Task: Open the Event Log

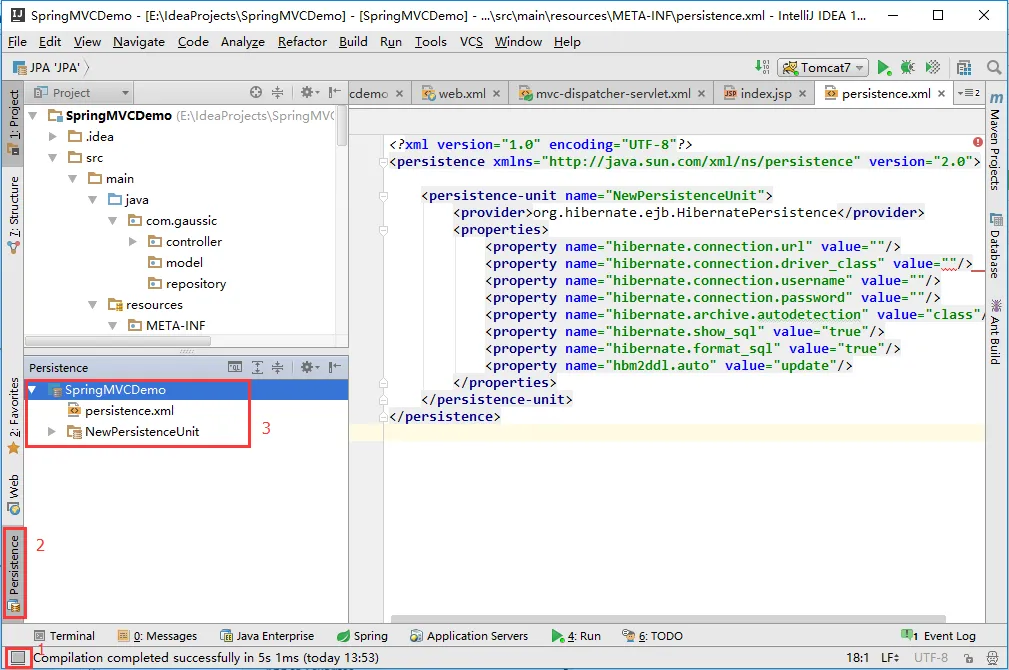Action: point(940,636)
